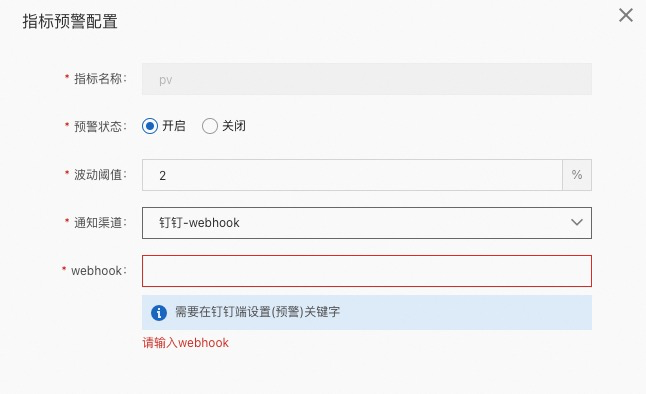Click the 波动阈值 field label
Viewport: 646px width, 394px height.
tap(100, 175)
